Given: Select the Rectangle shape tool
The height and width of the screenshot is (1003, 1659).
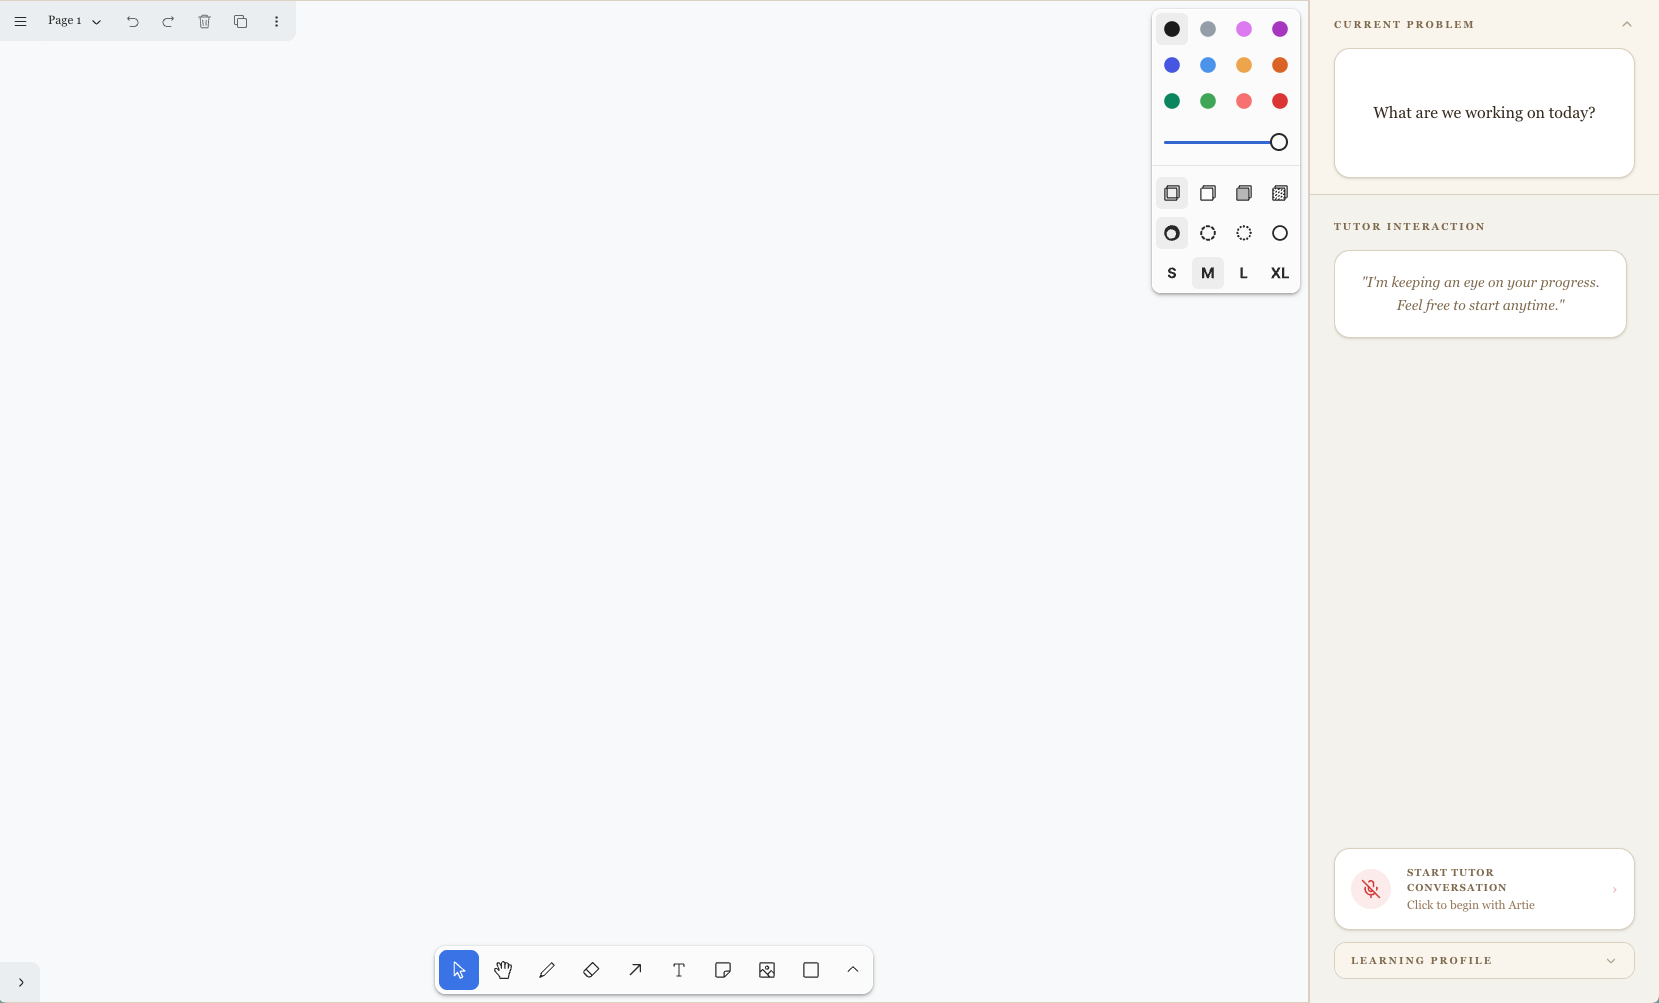Looking at the screenshot, I should 811,970.
